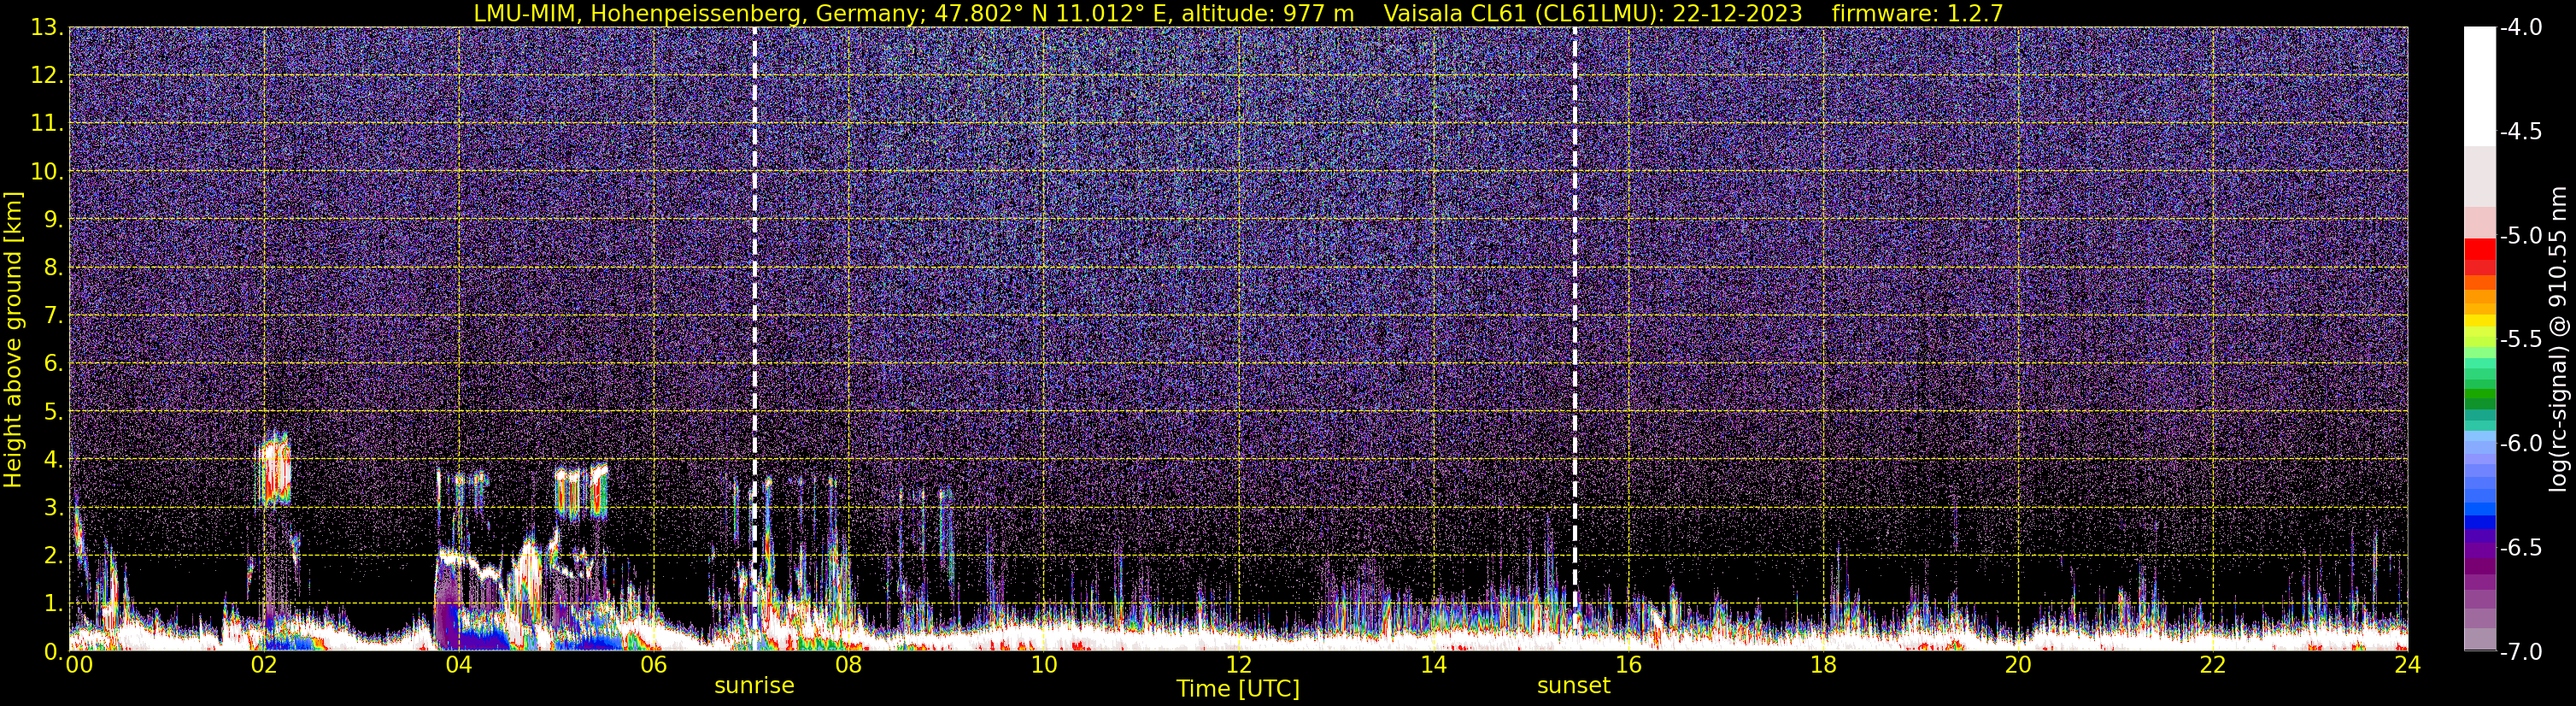
Task: Click the height axis tick label 4
Action: (54, 459)
